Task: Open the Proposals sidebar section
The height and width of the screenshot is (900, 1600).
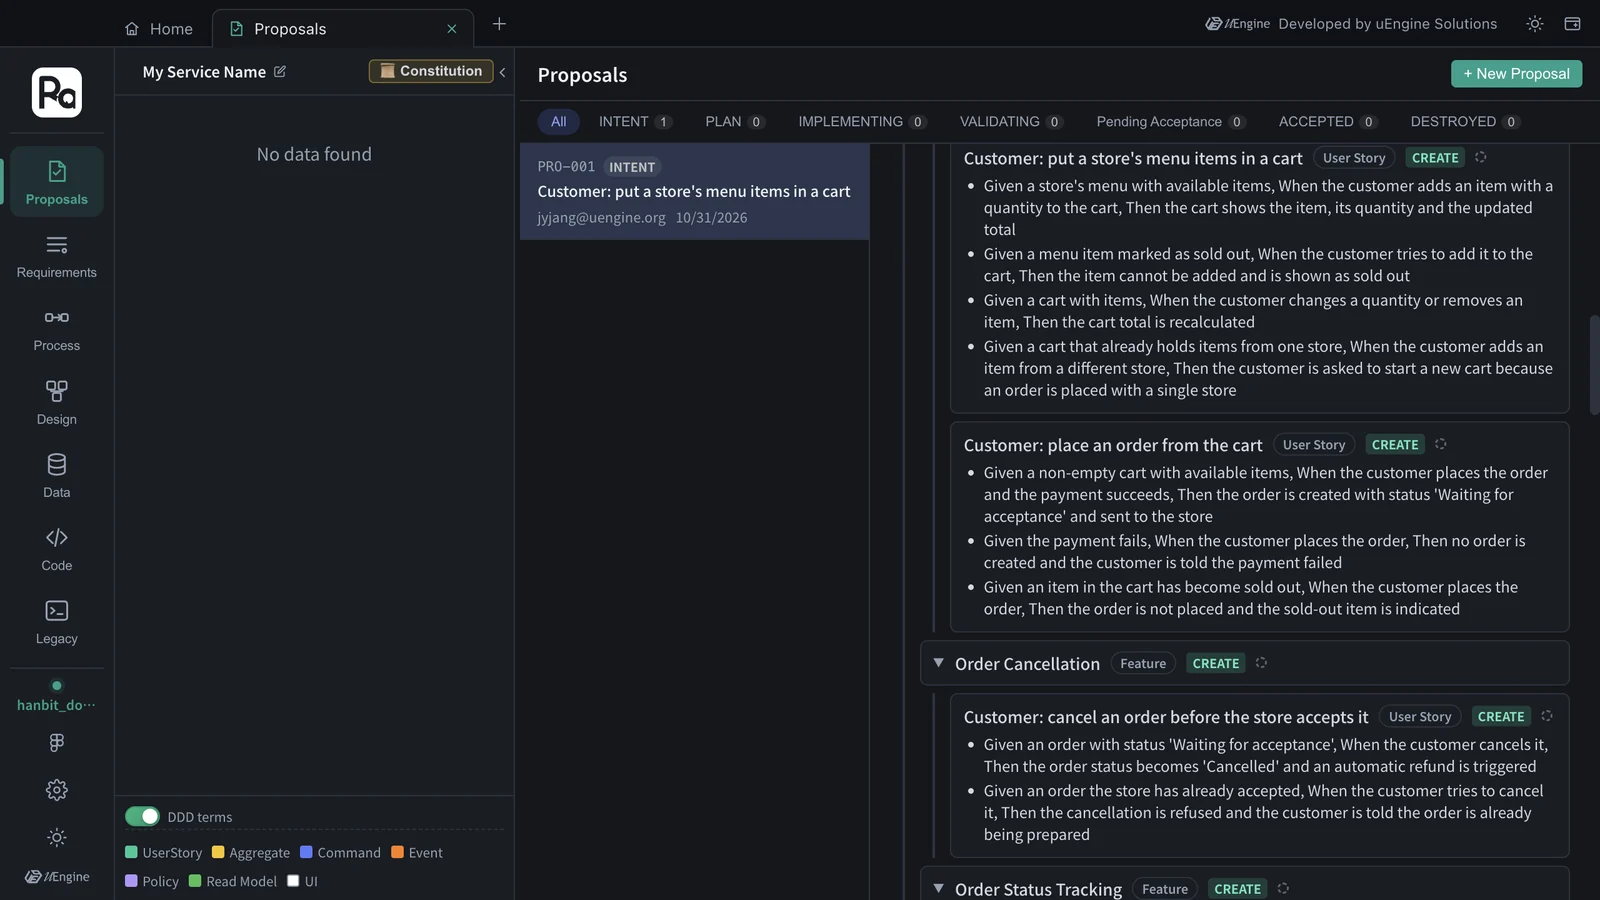Action: coord(57,182)
